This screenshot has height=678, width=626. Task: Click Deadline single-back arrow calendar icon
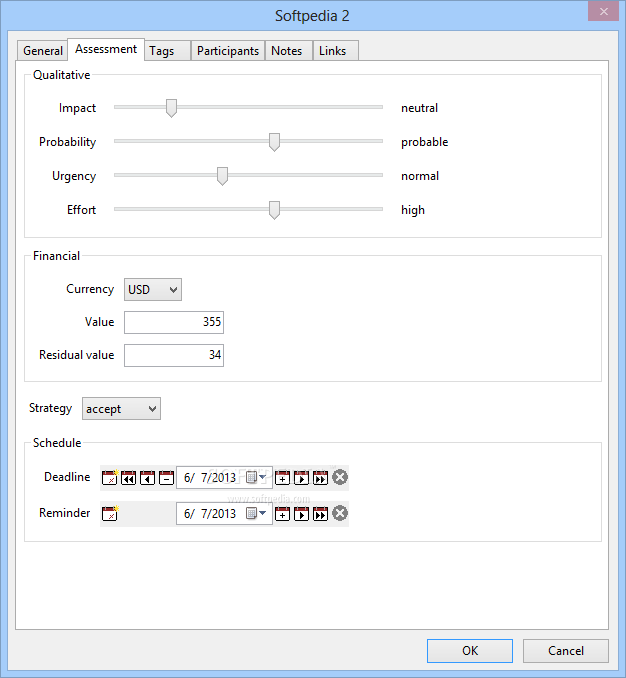(x=147, y=478)
